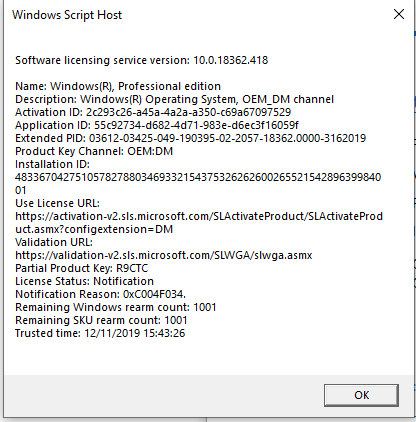
Task: Click the validation-v2.sls.microsoft.com URL text
Action: click(164, 255)
